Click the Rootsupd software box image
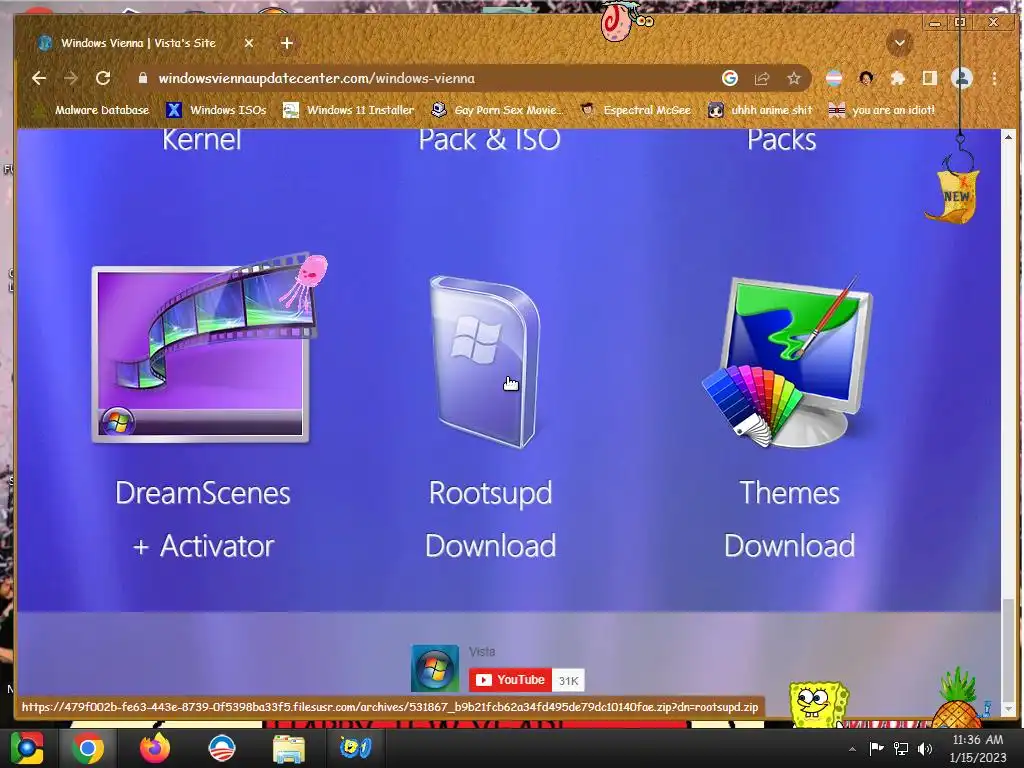1024x768 pixels. [485, 362]
